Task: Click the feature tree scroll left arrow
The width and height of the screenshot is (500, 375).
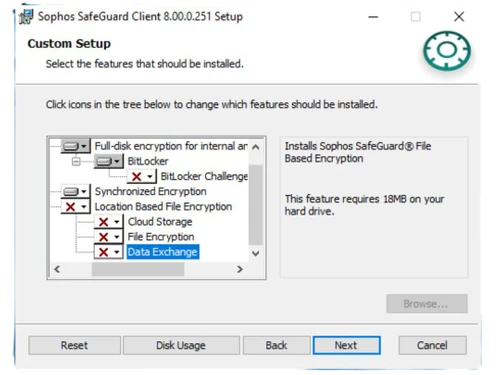Action: click(57, 269)
